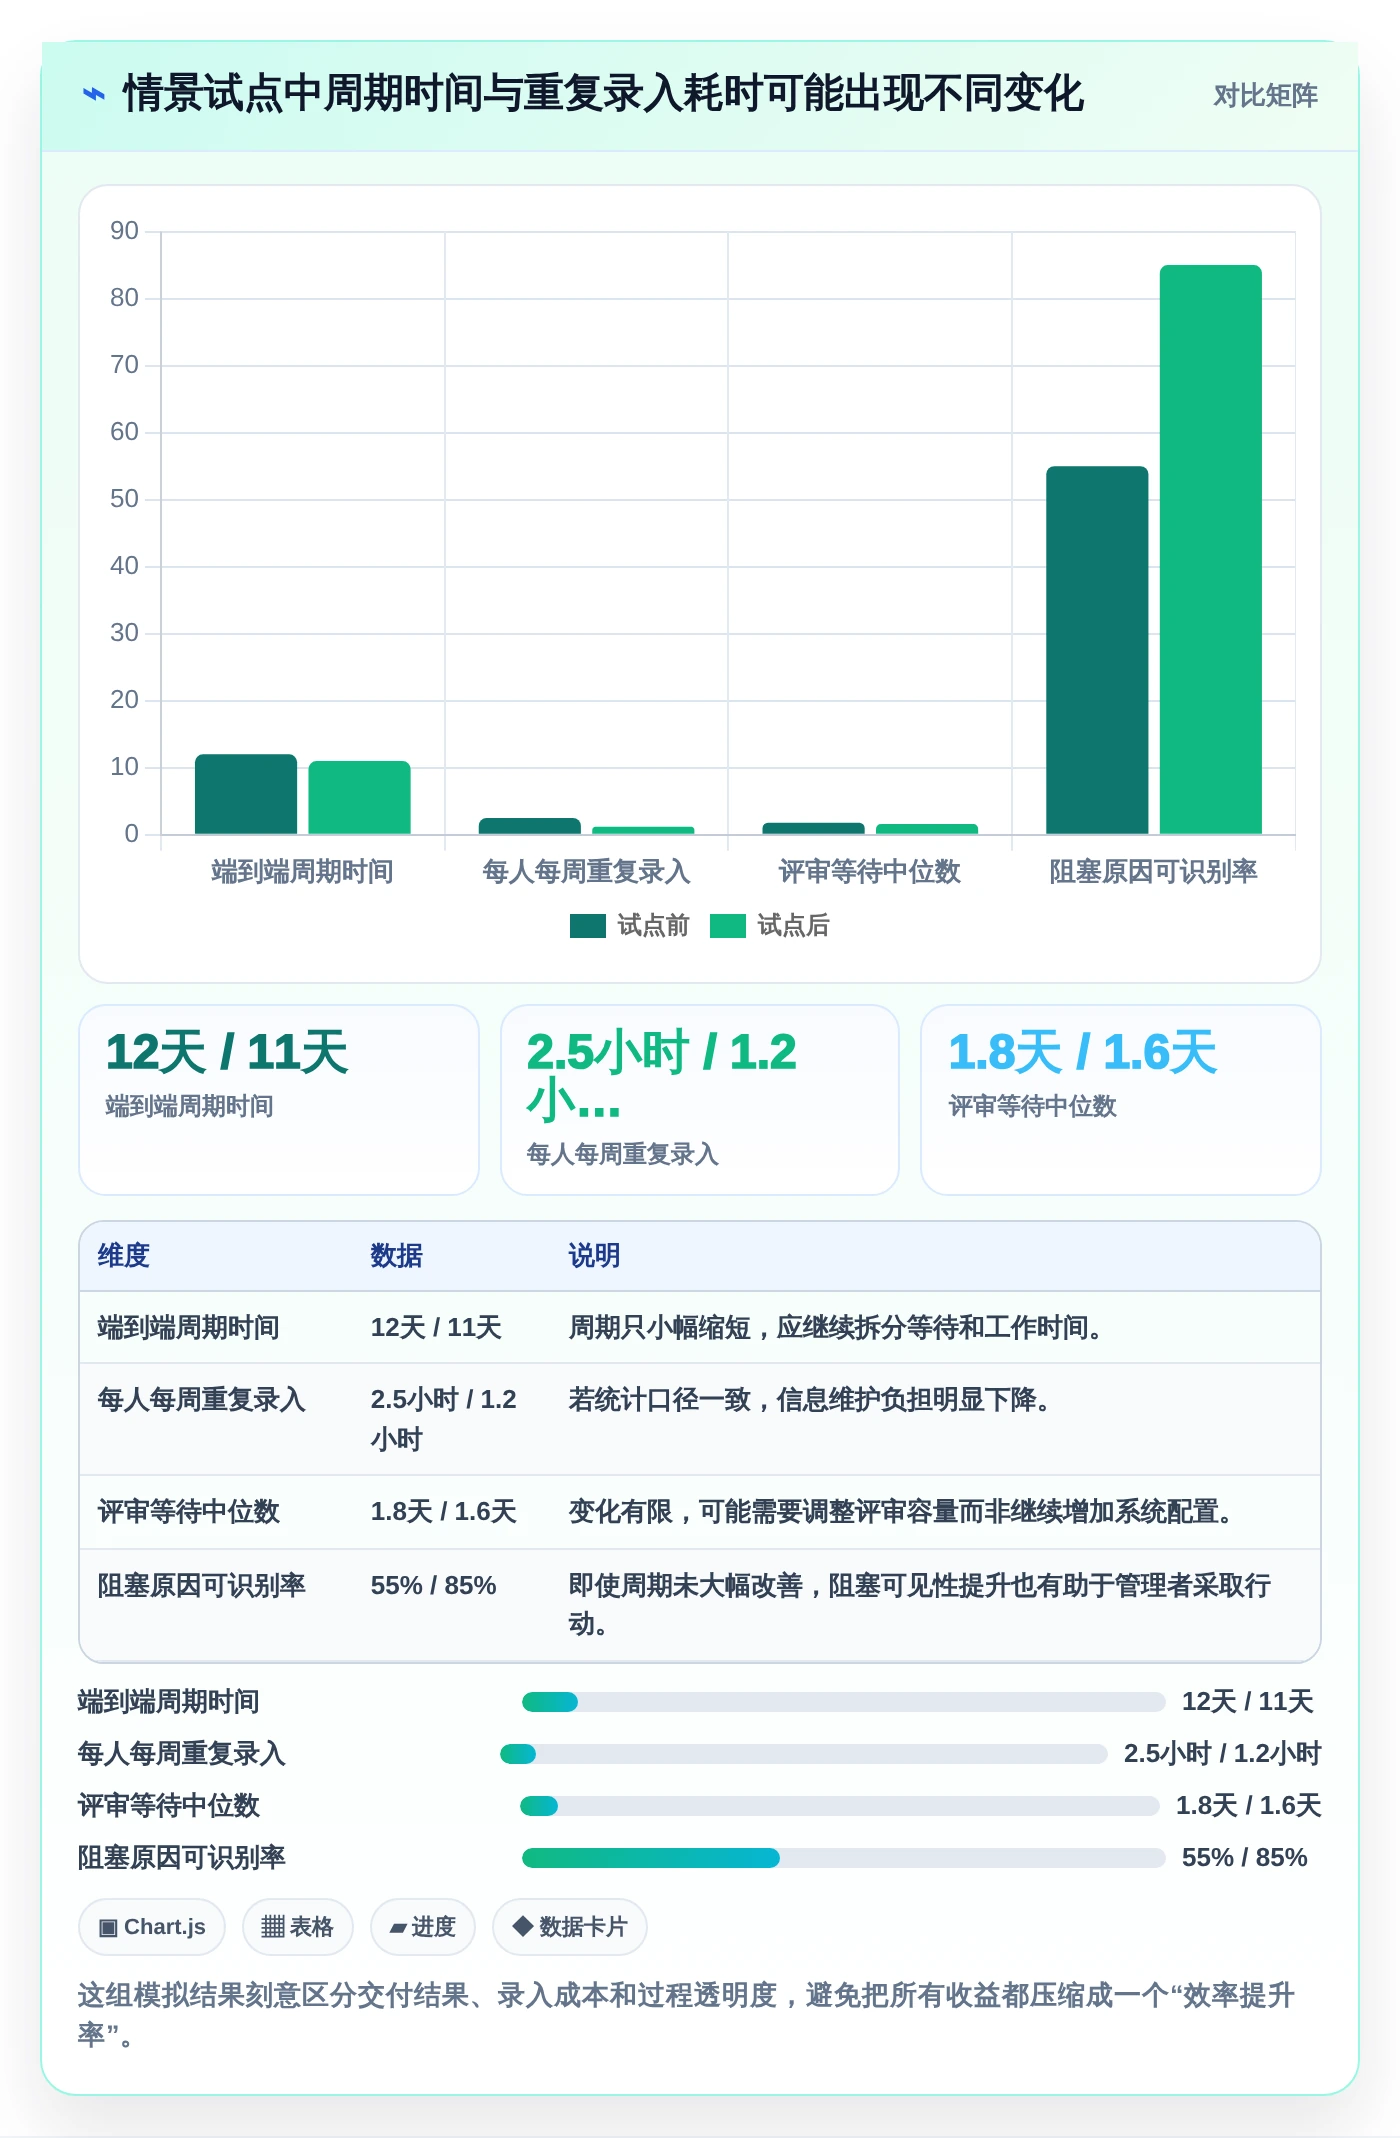This screenshot has width=1400, height=2138.
Task: Select progress label 端到端周期时间
Action: pyautogui.click(x=169, y=1702)
